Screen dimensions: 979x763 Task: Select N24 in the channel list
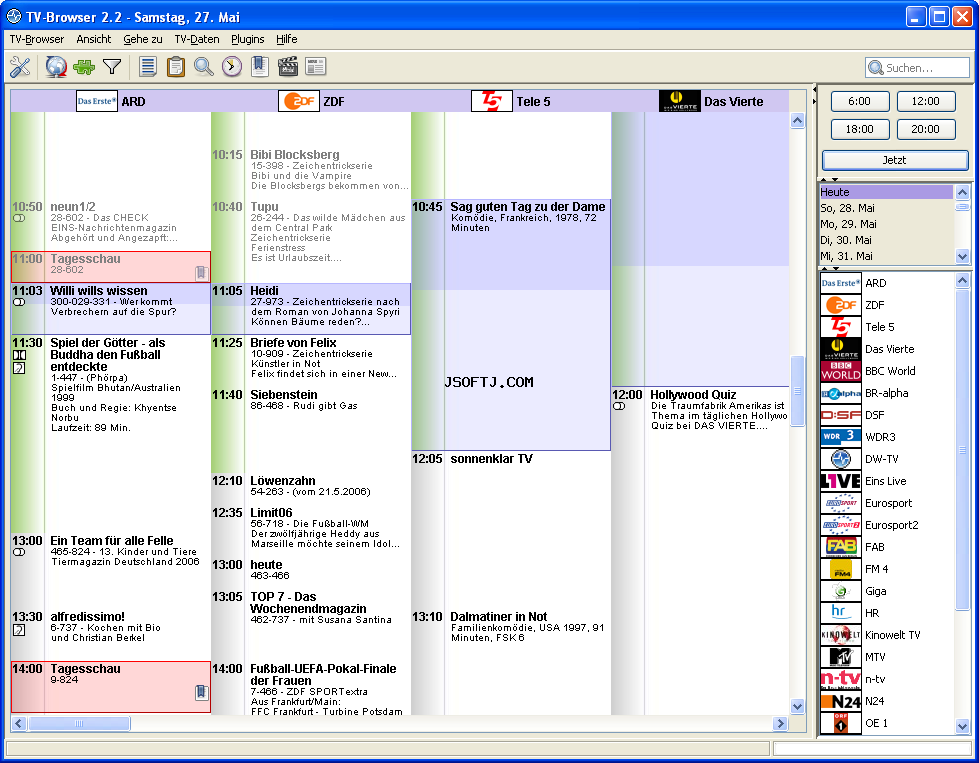click(887, 701)
